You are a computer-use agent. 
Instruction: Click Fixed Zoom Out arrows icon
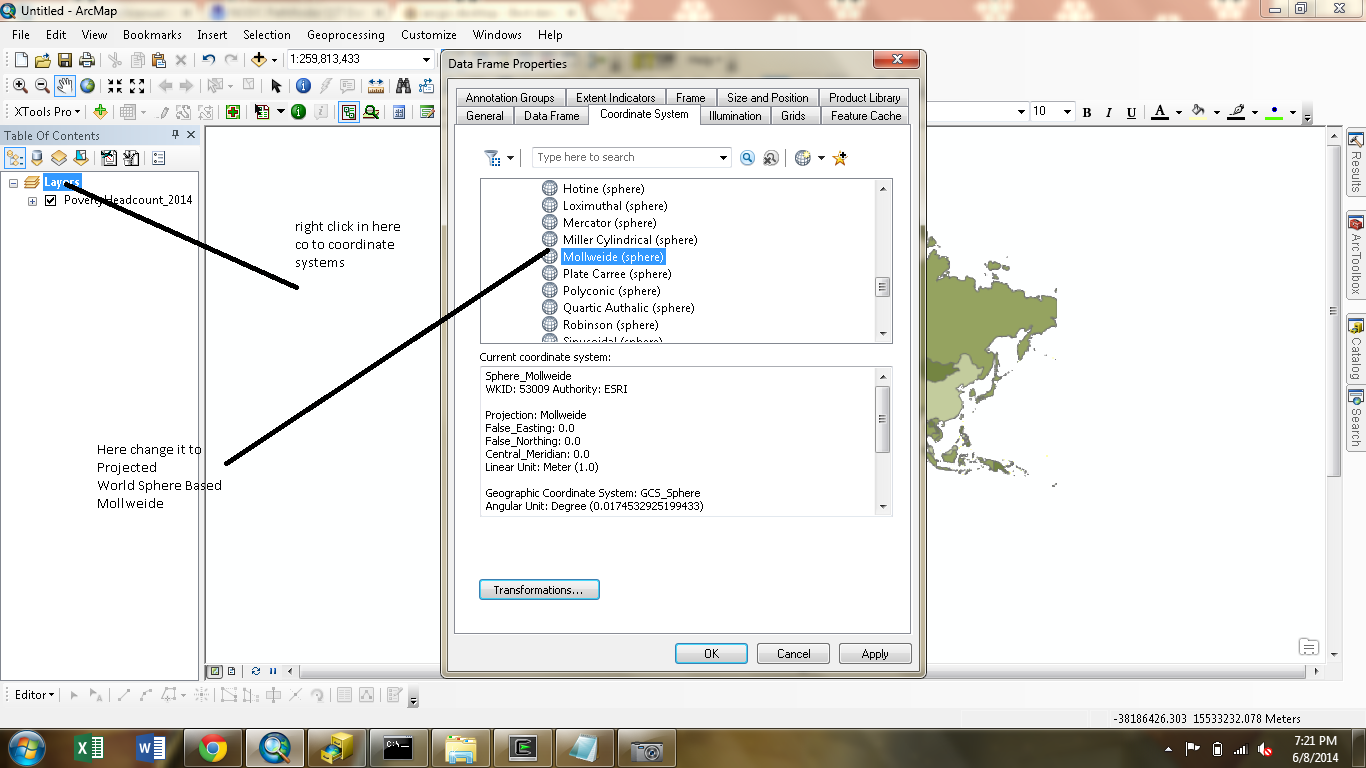[137, 86]
